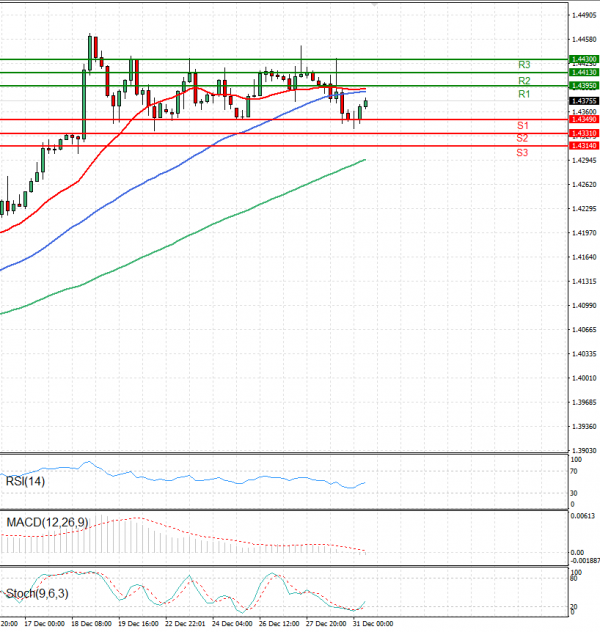This screenshot has height=632, width=600.
Task: Select the MACD(12,26,9) indicator label
Action: tap(45, 523)
